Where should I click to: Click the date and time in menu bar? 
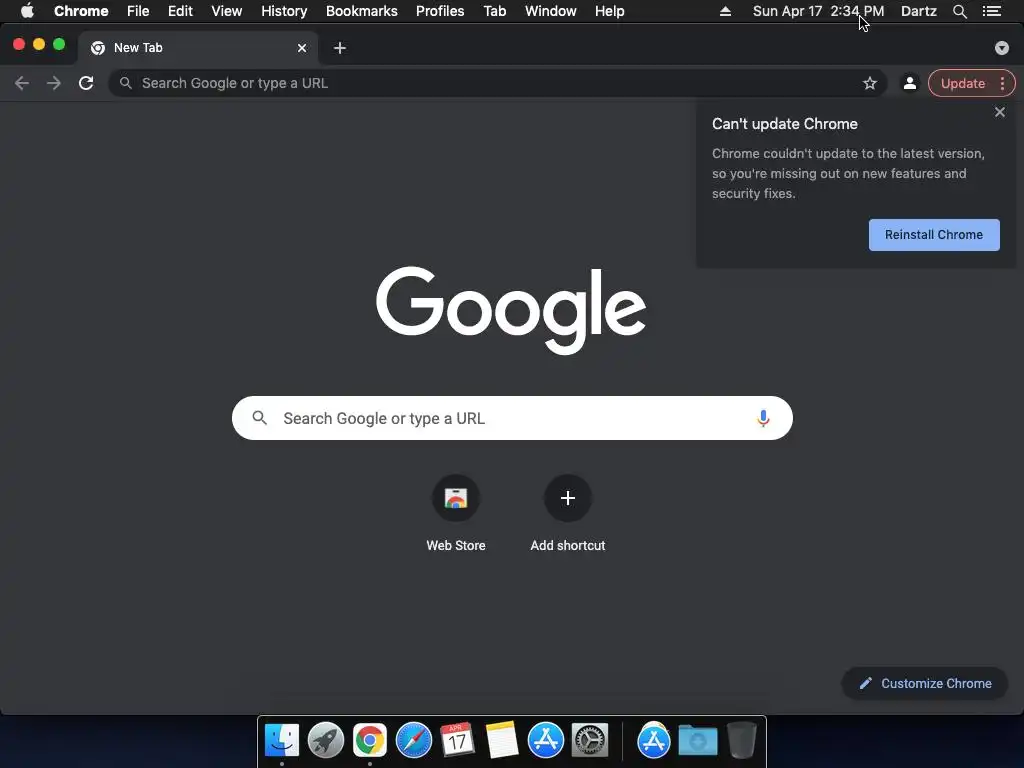pos(818,11)
